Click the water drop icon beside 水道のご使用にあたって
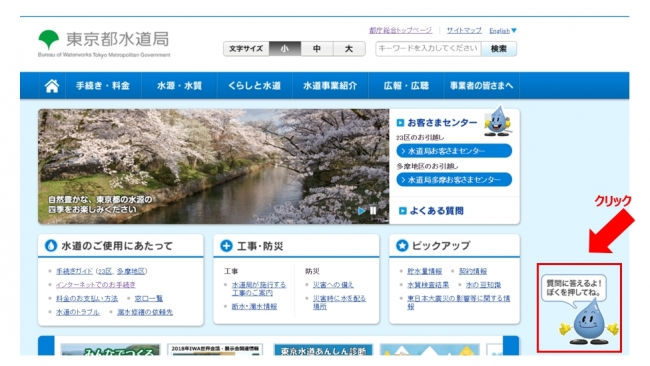This screenshot has height=366, width=650. (51, 246)
